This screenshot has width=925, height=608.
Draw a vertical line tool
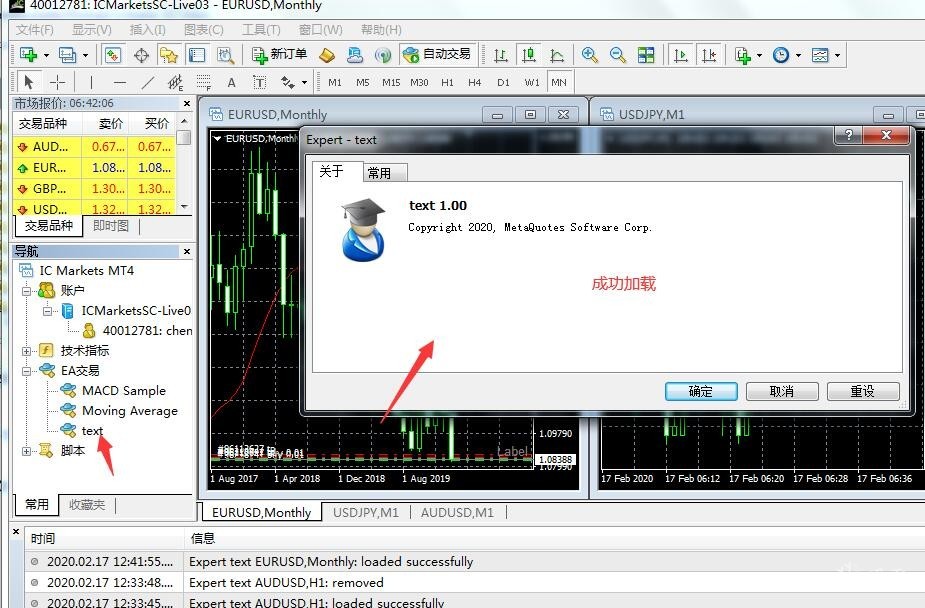pos(91,82)
